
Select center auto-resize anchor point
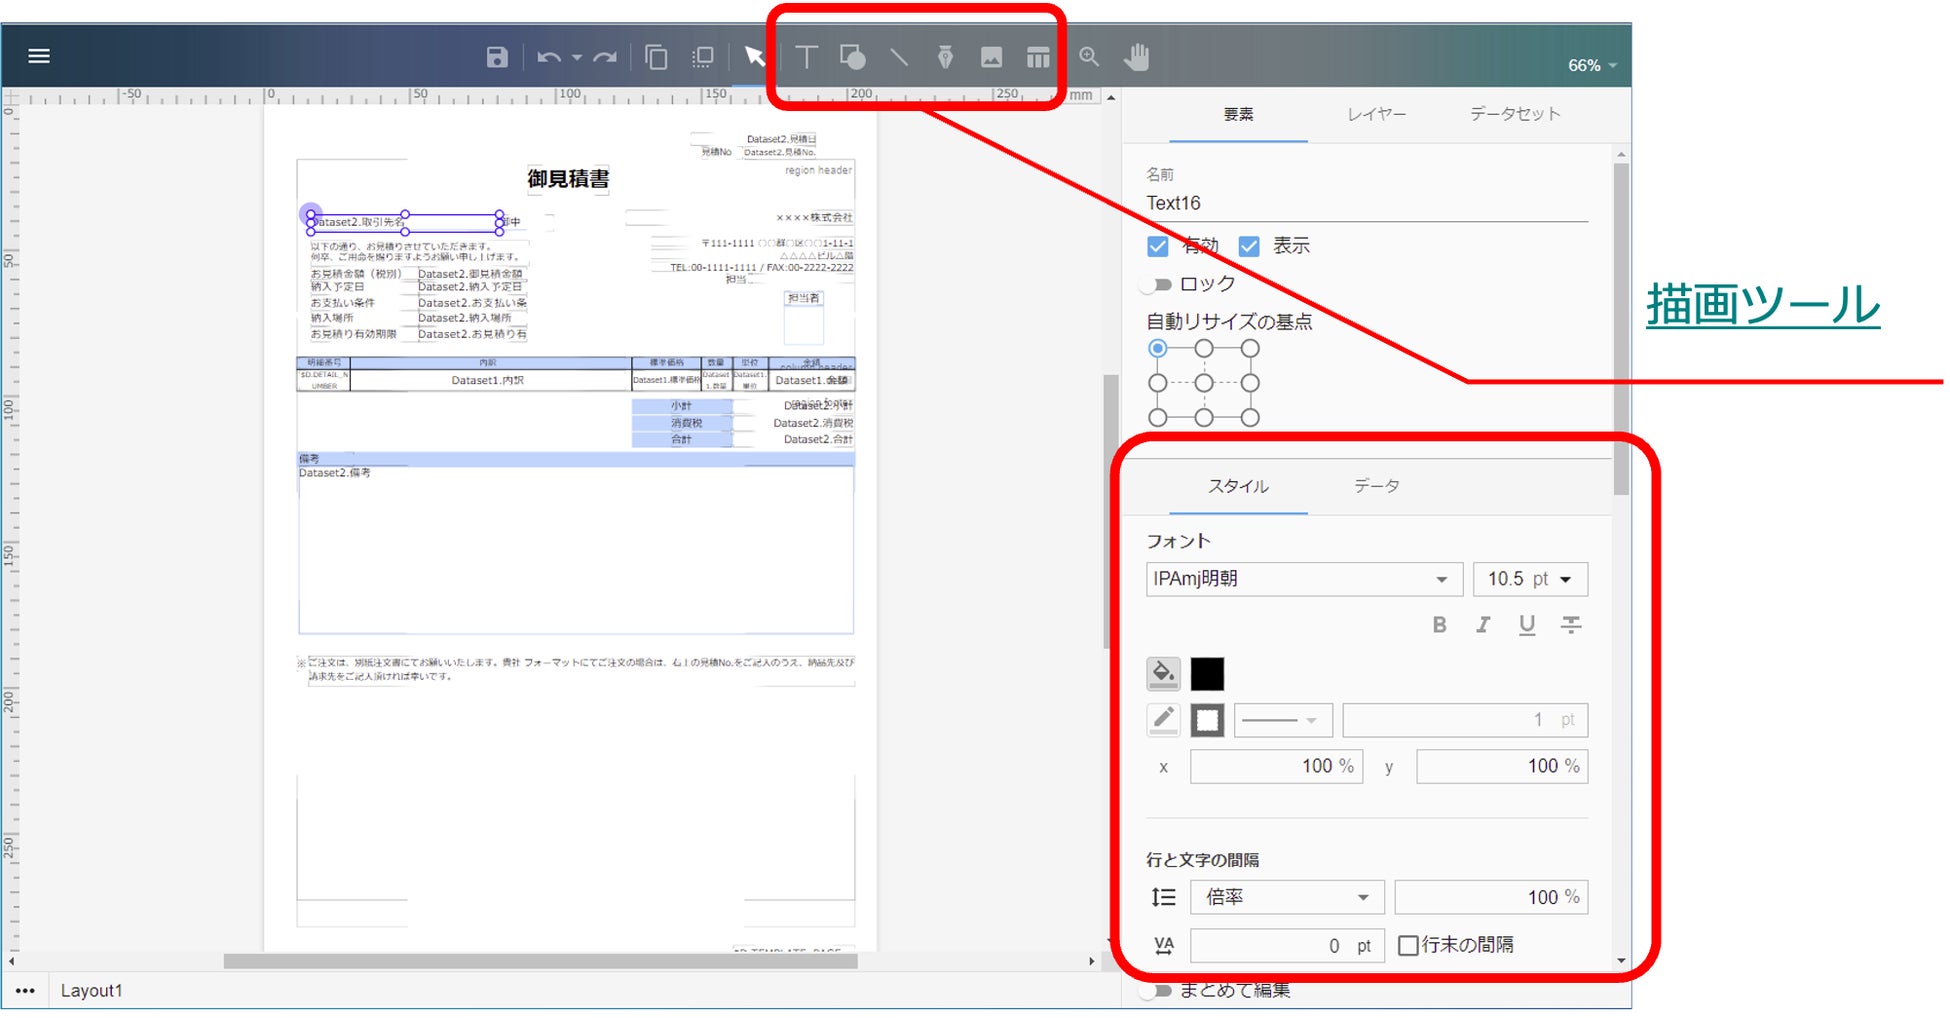coord(1204,383)
